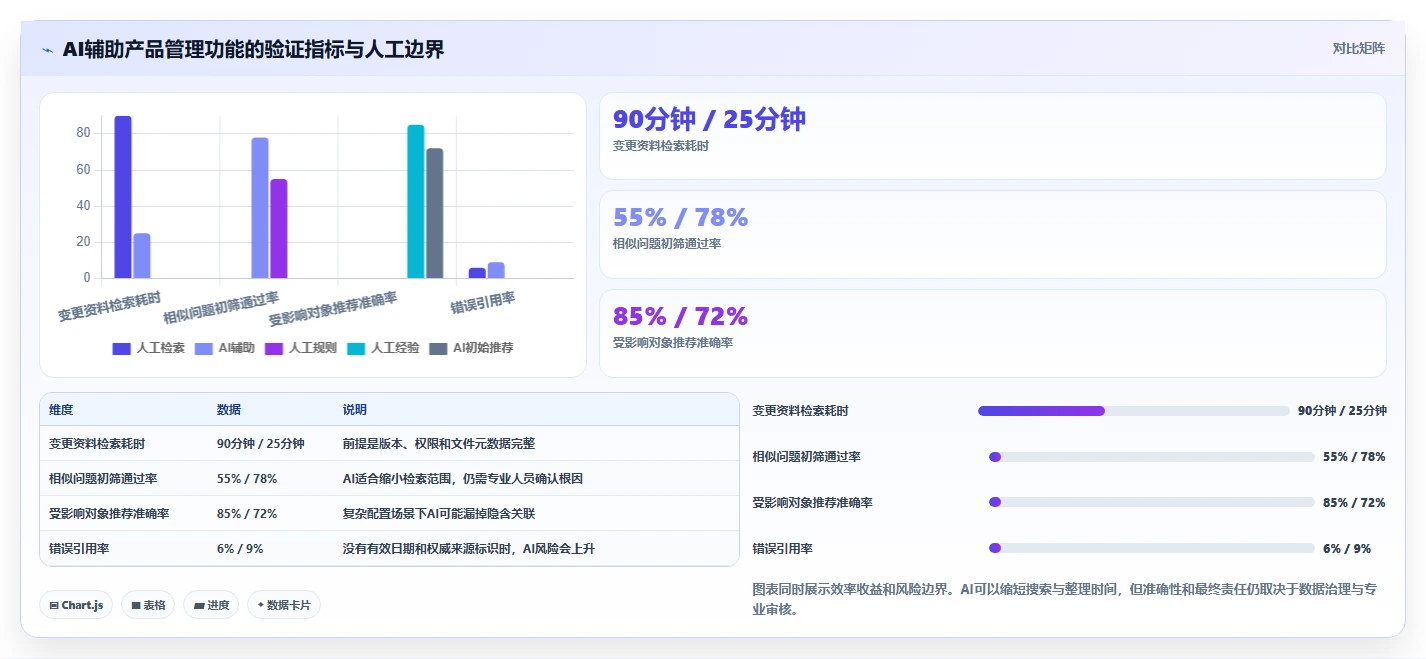
Task: Click the 对比矩阵 label in header
Action: (1358, 48)
